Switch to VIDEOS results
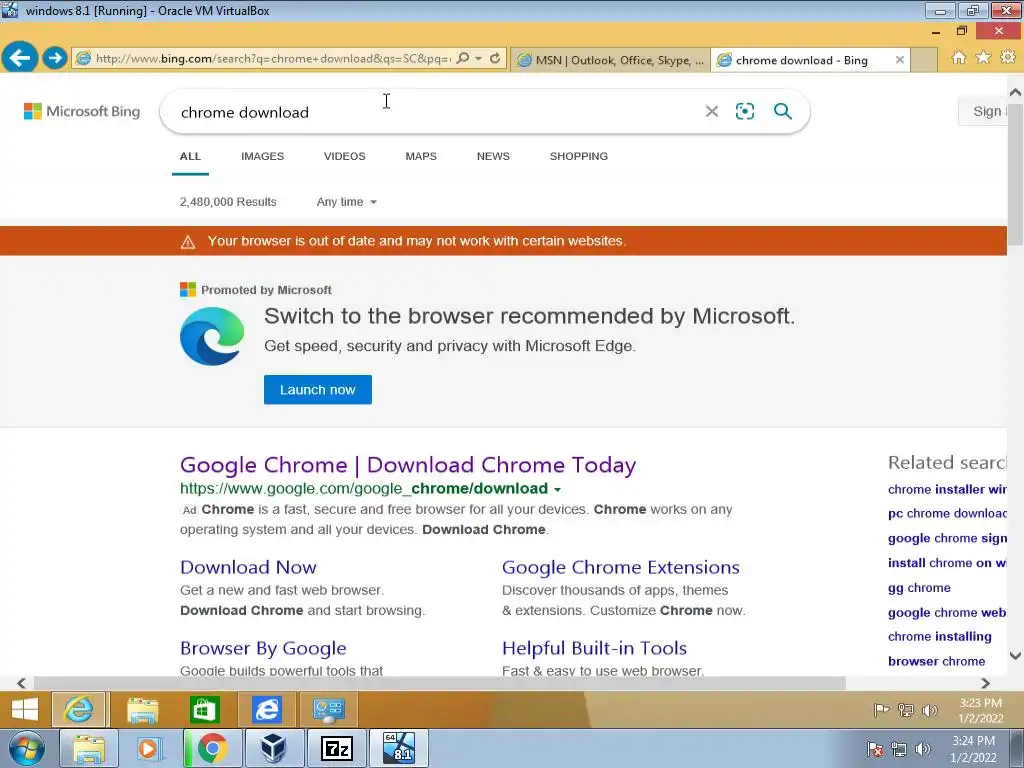Viewport: 1024px width, 768px height. 345,156
